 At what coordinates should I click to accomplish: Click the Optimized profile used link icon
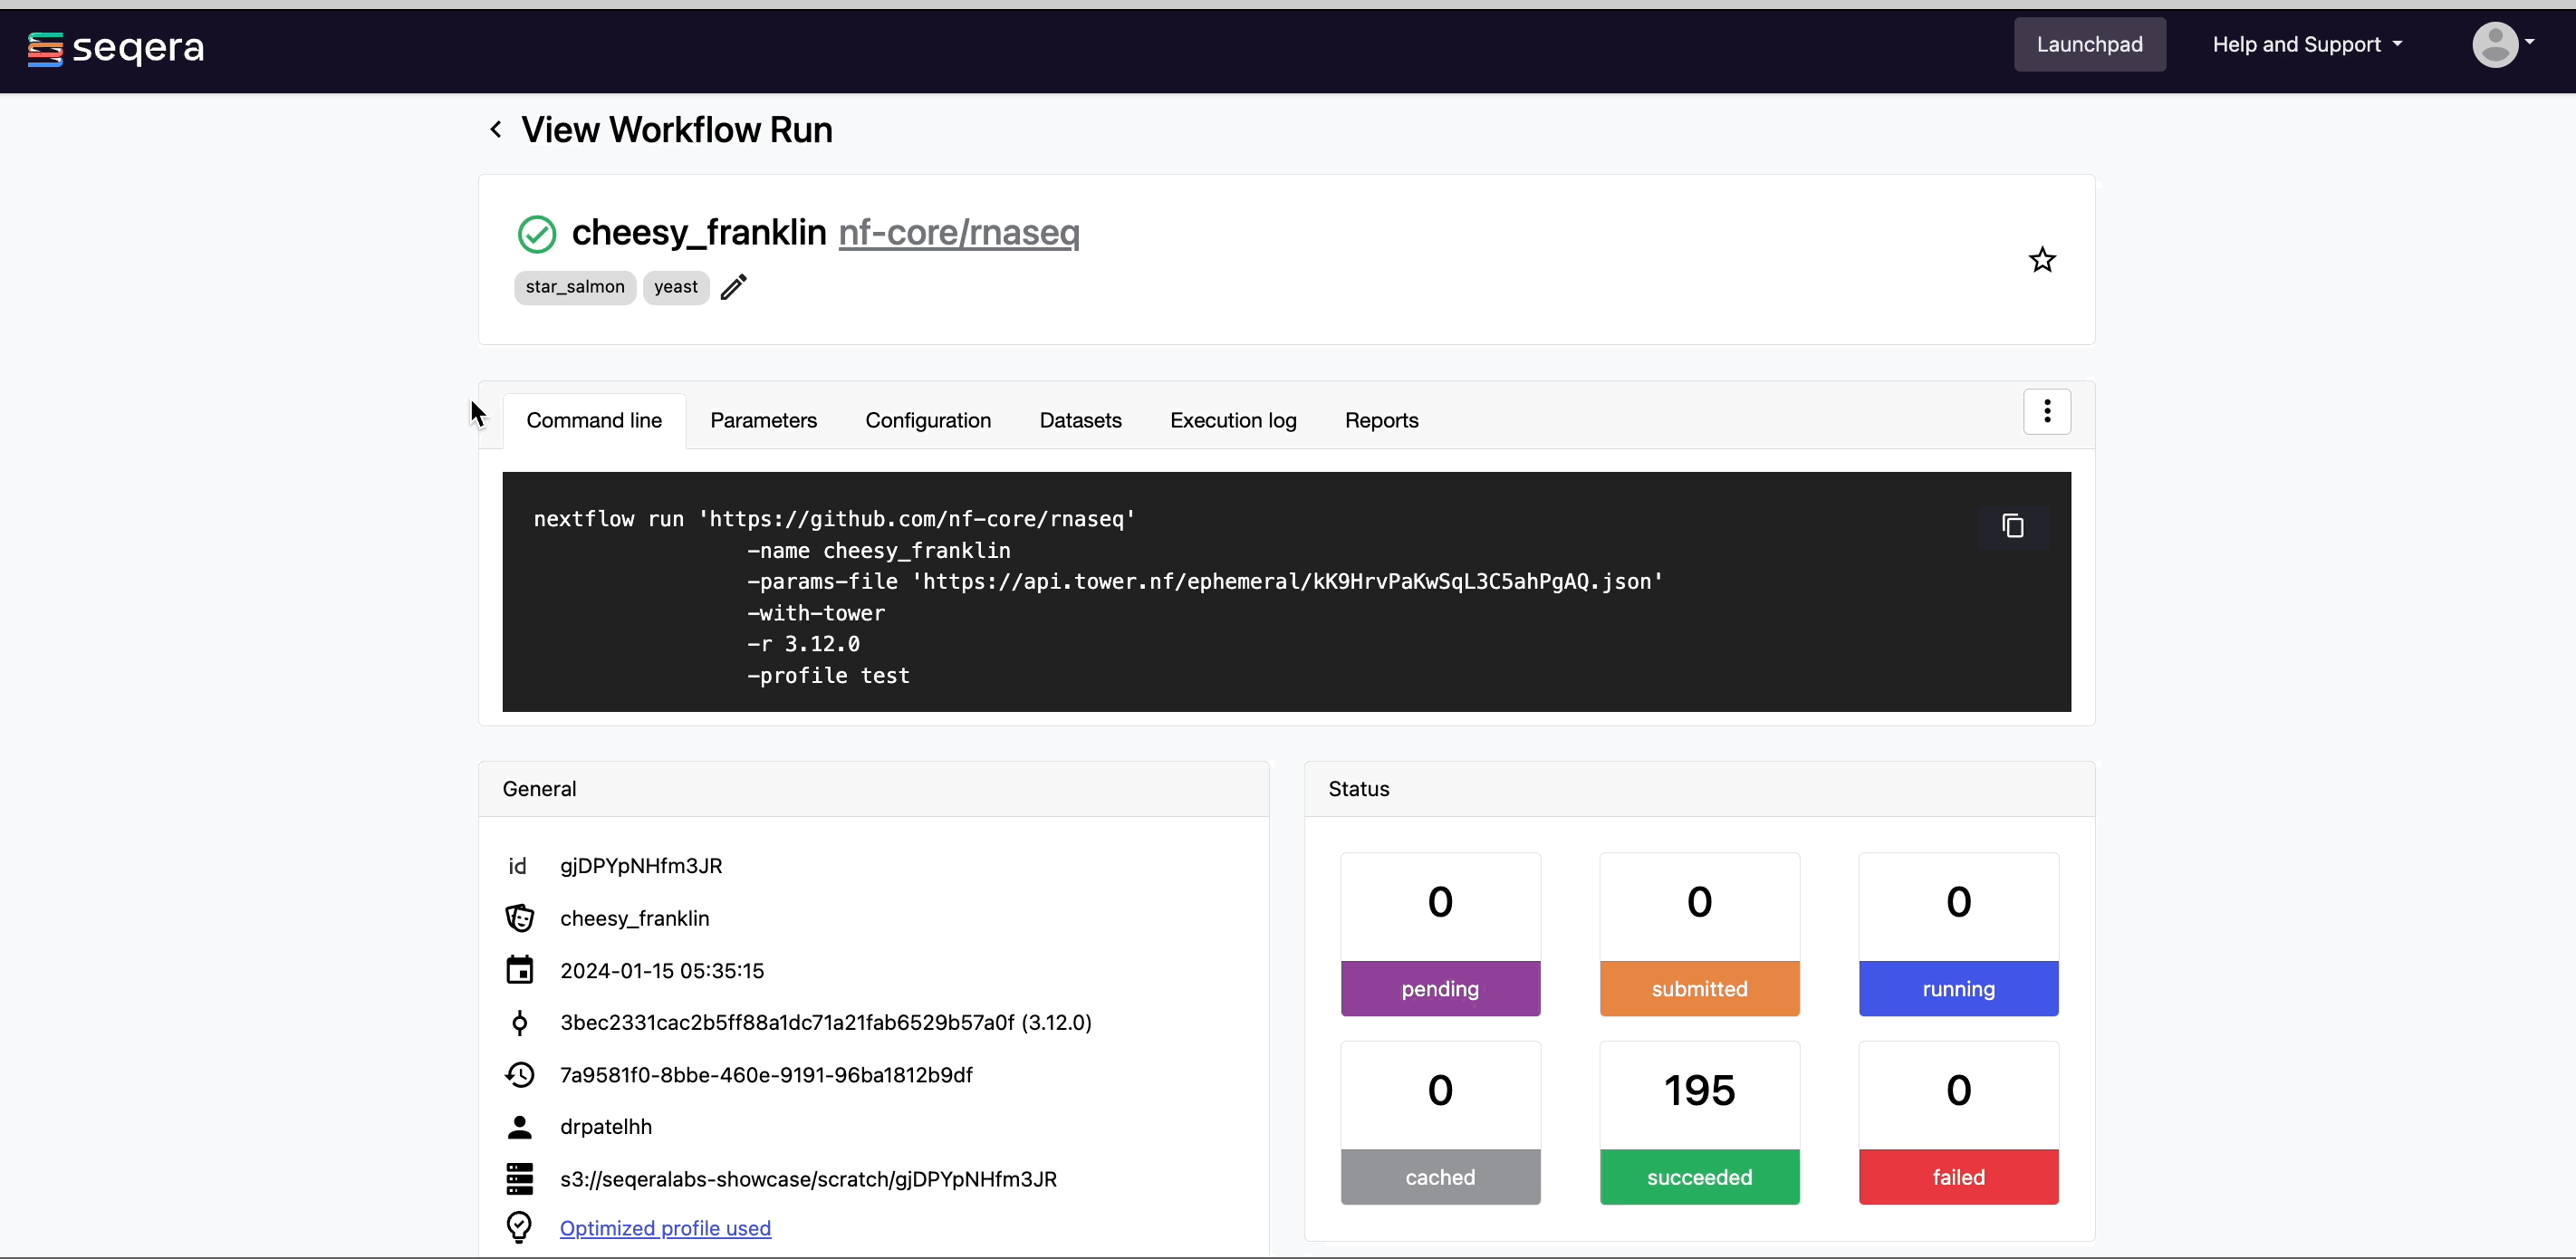point(519,1228)
